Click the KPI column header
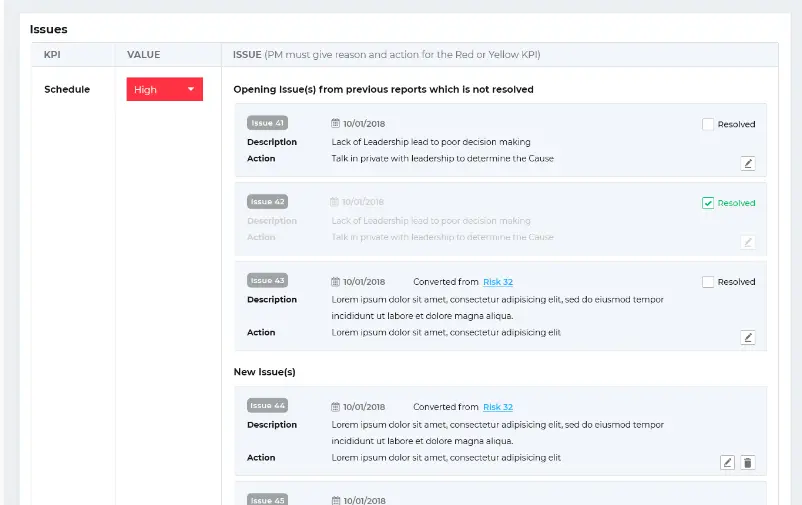 52,55
